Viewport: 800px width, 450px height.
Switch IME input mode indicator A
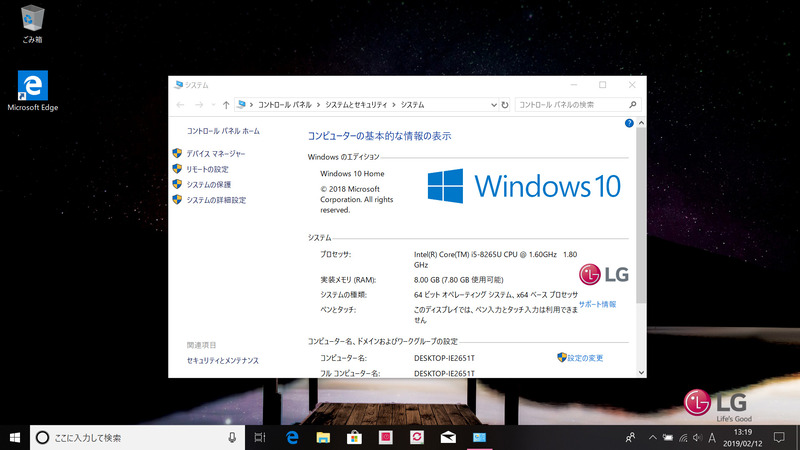712,437
